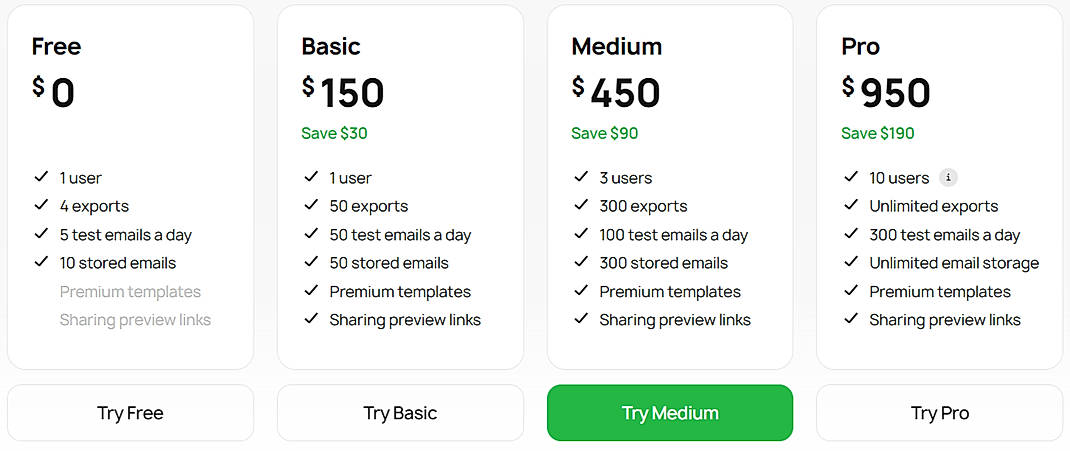Click the greyed-out Premium templates in Free plan
This screenshot has width=1070, height=451.
[130, 292]
